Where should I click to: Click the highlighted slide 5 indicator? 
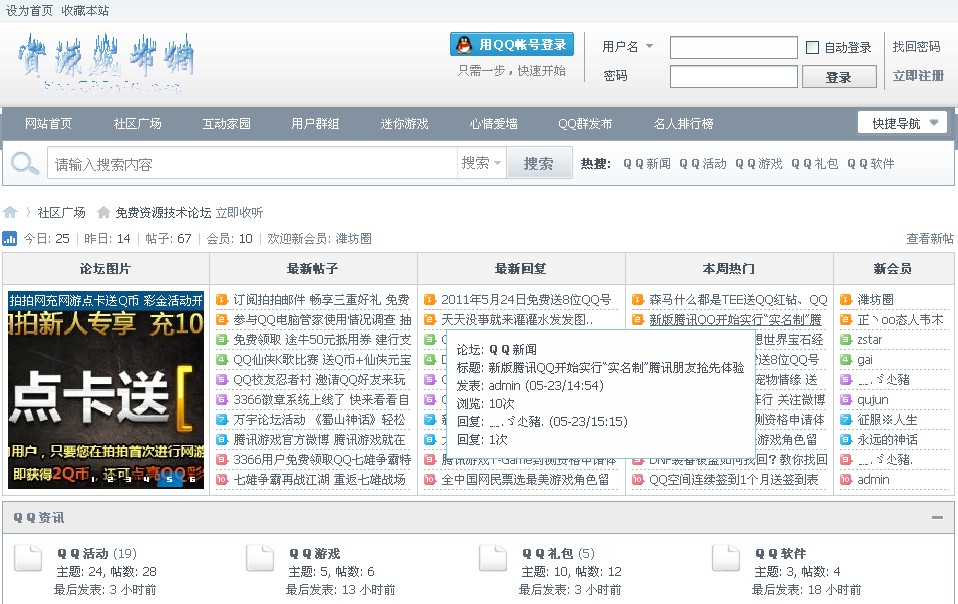170,479
